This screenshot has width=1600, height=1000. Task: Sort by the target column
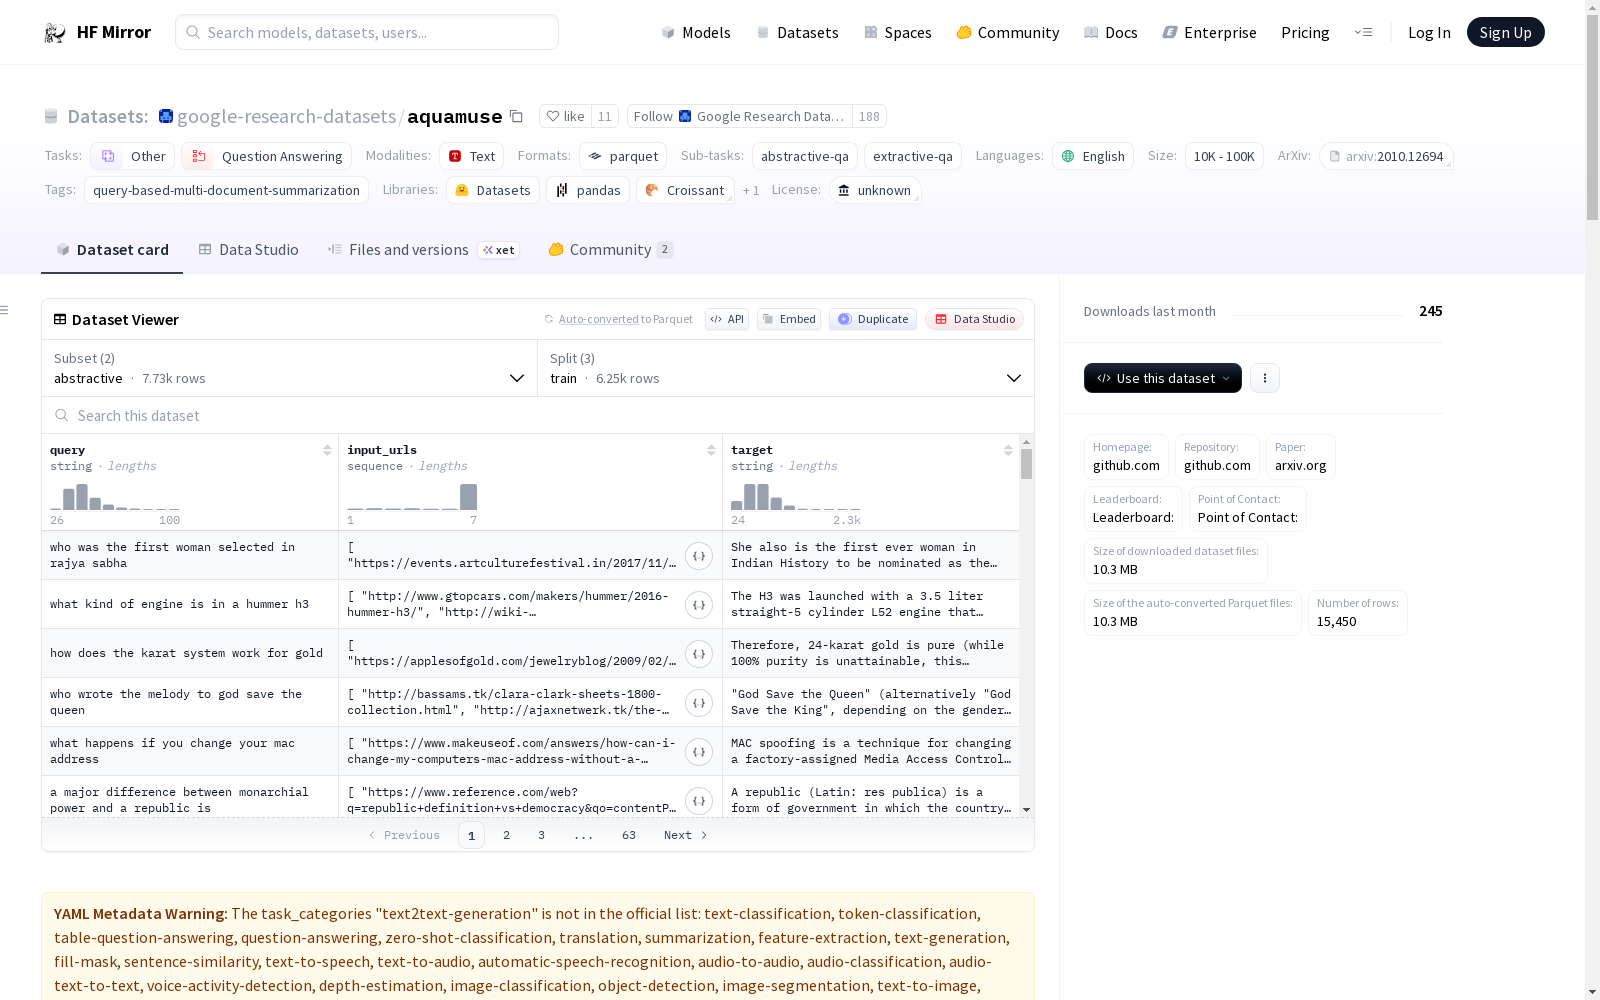click(1008, 450)
